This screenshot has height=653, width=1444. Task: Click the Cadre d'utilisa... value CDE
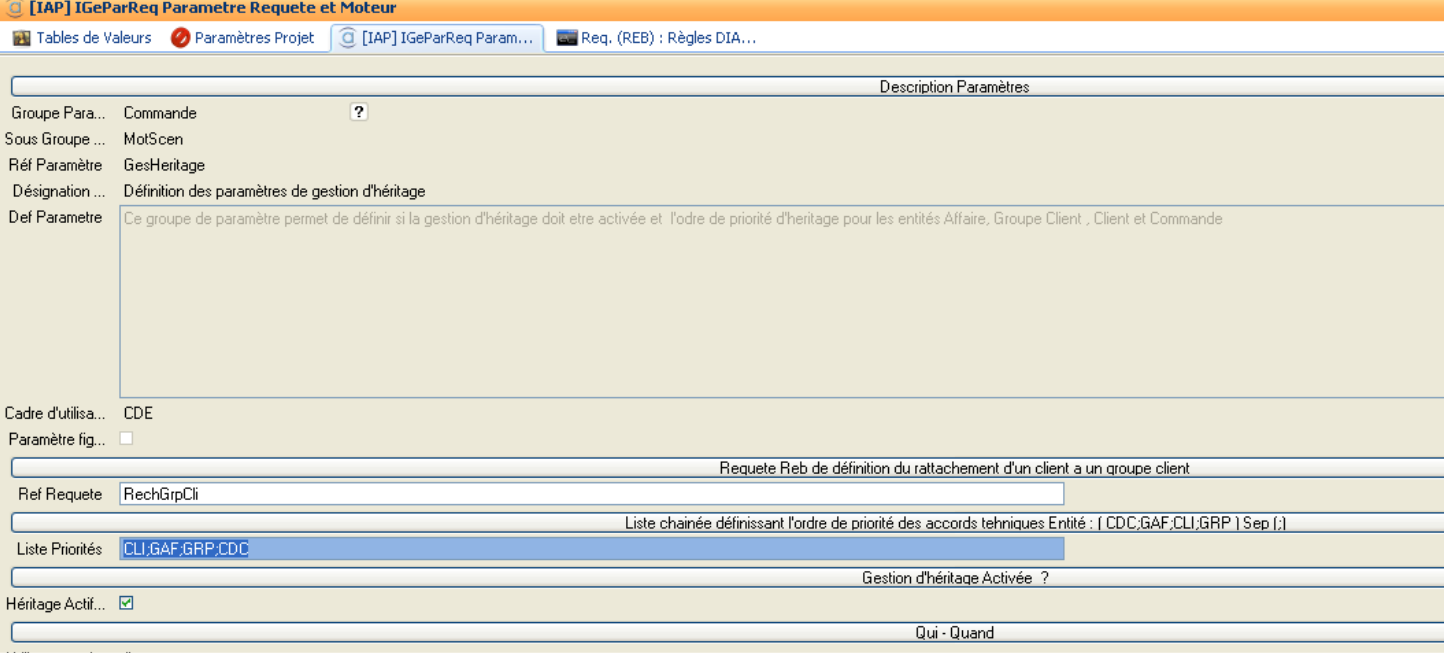(138, 413)
